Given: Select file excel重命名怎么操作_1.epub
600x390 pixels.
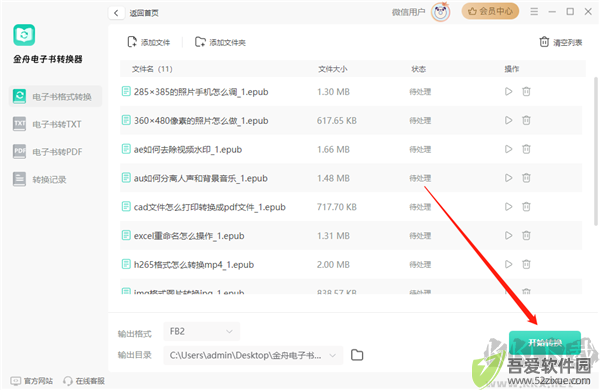Looking at the screenshot, I should pyautogui.click(x=189, y=236).
